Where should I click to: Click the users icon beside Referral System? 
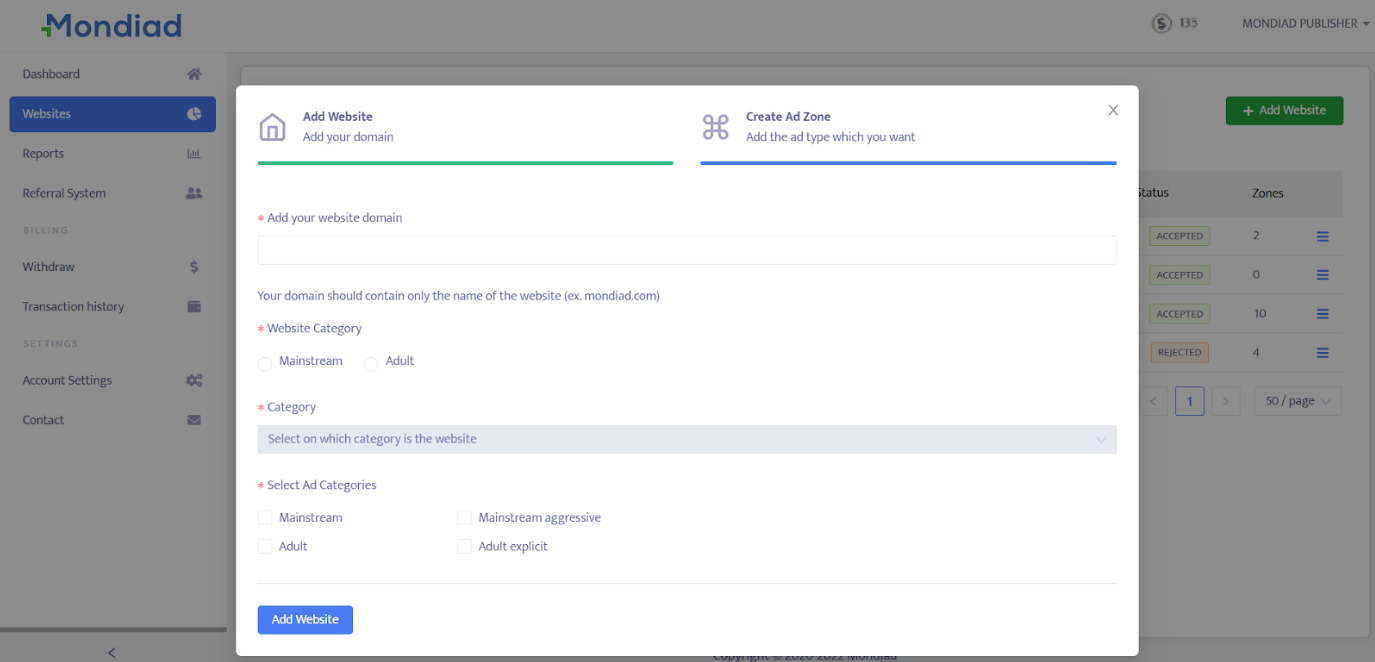point(194,194)
